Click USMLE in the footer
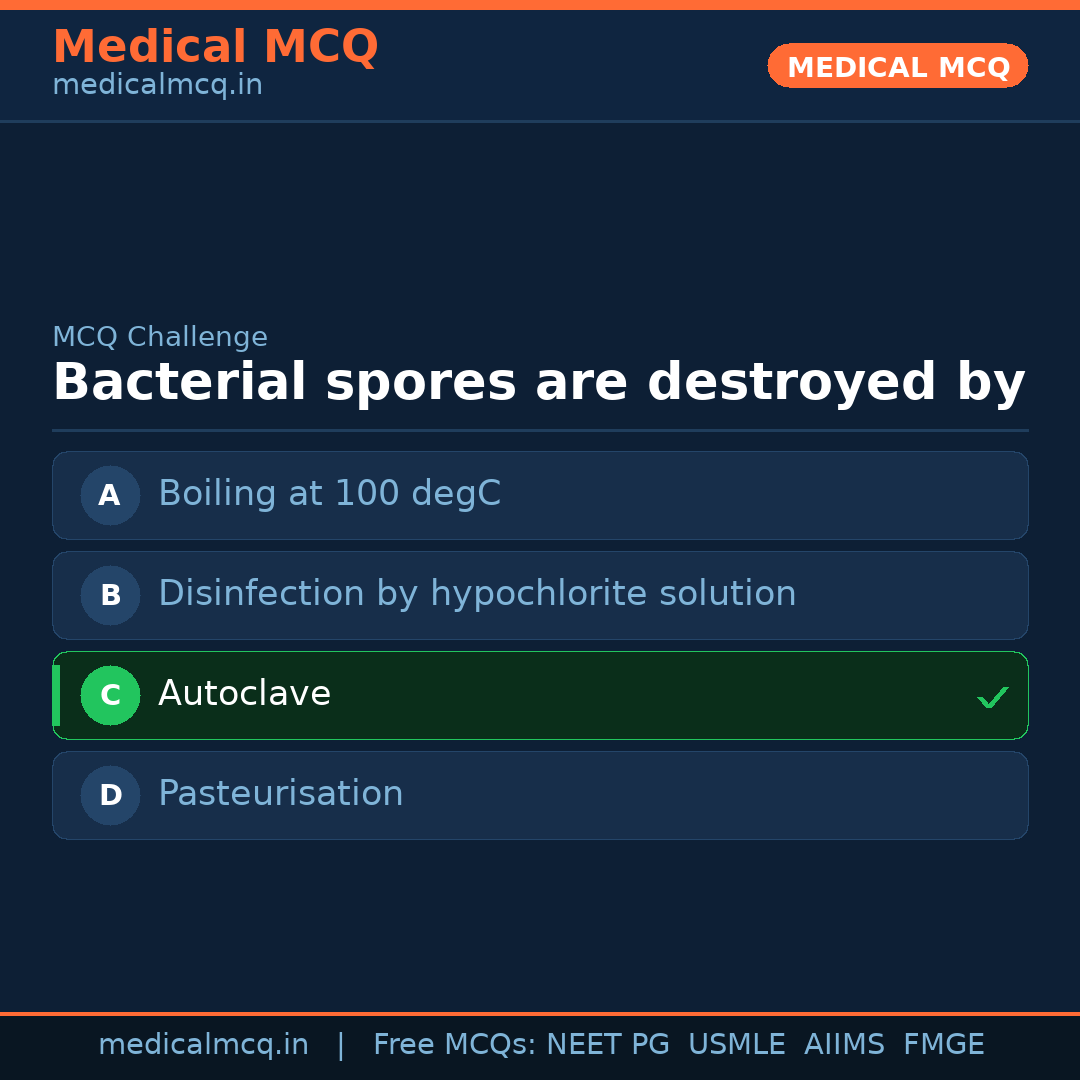The image size is (1080, 1080). (x=736, y=1045)
